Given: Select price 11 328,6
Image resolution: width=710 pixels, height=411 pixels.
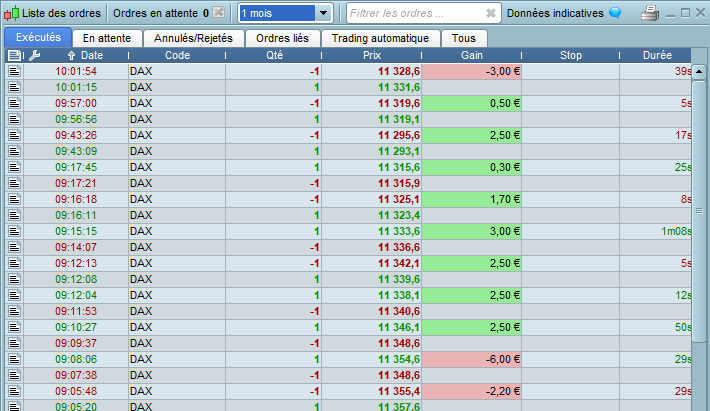Looking at the screenshot, I should (x=399, y=72).
